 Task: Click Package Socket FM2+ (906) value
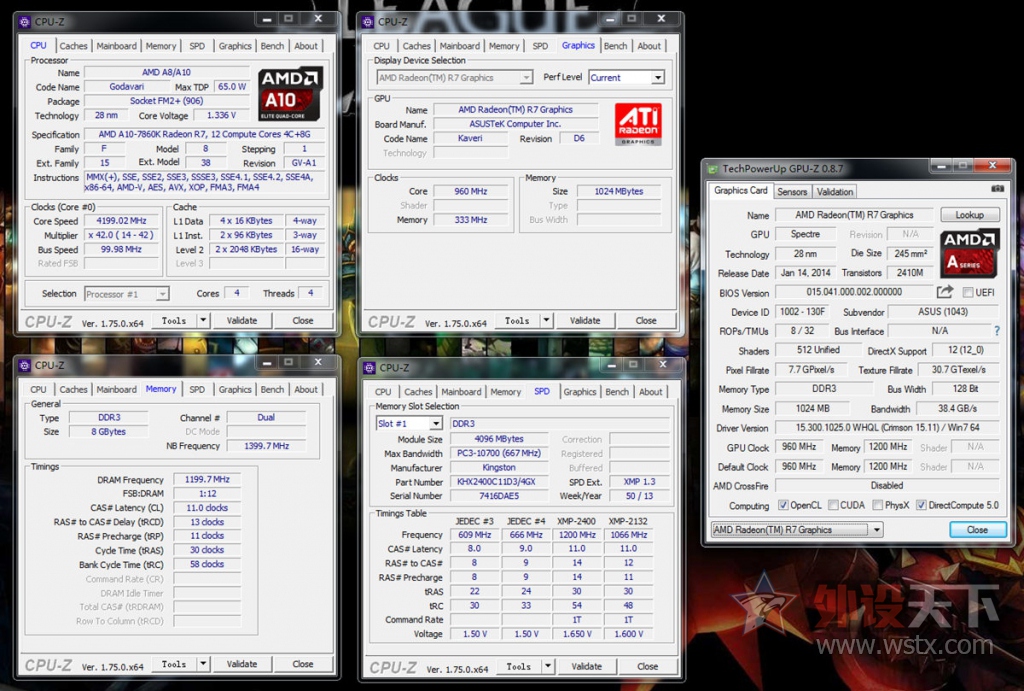click(167, 101)
